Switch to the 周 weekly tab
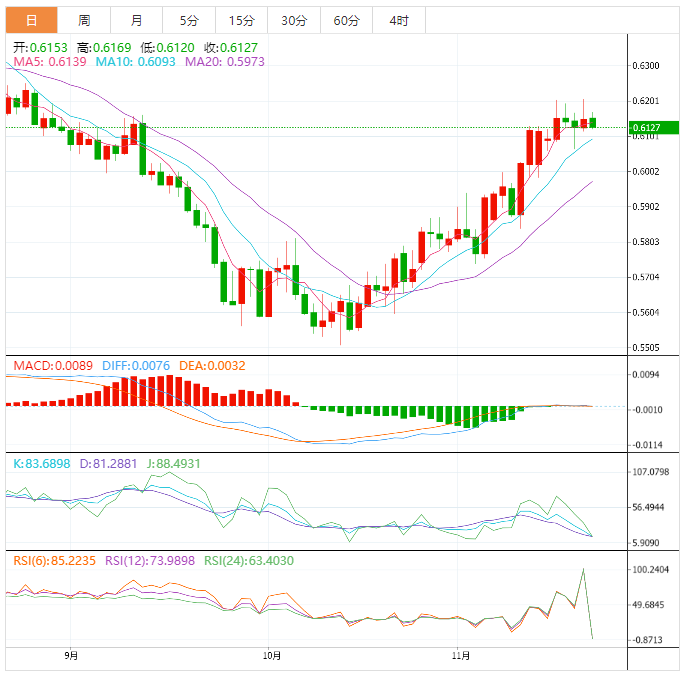This screenshot has width=684, height=685. point(84,20)
